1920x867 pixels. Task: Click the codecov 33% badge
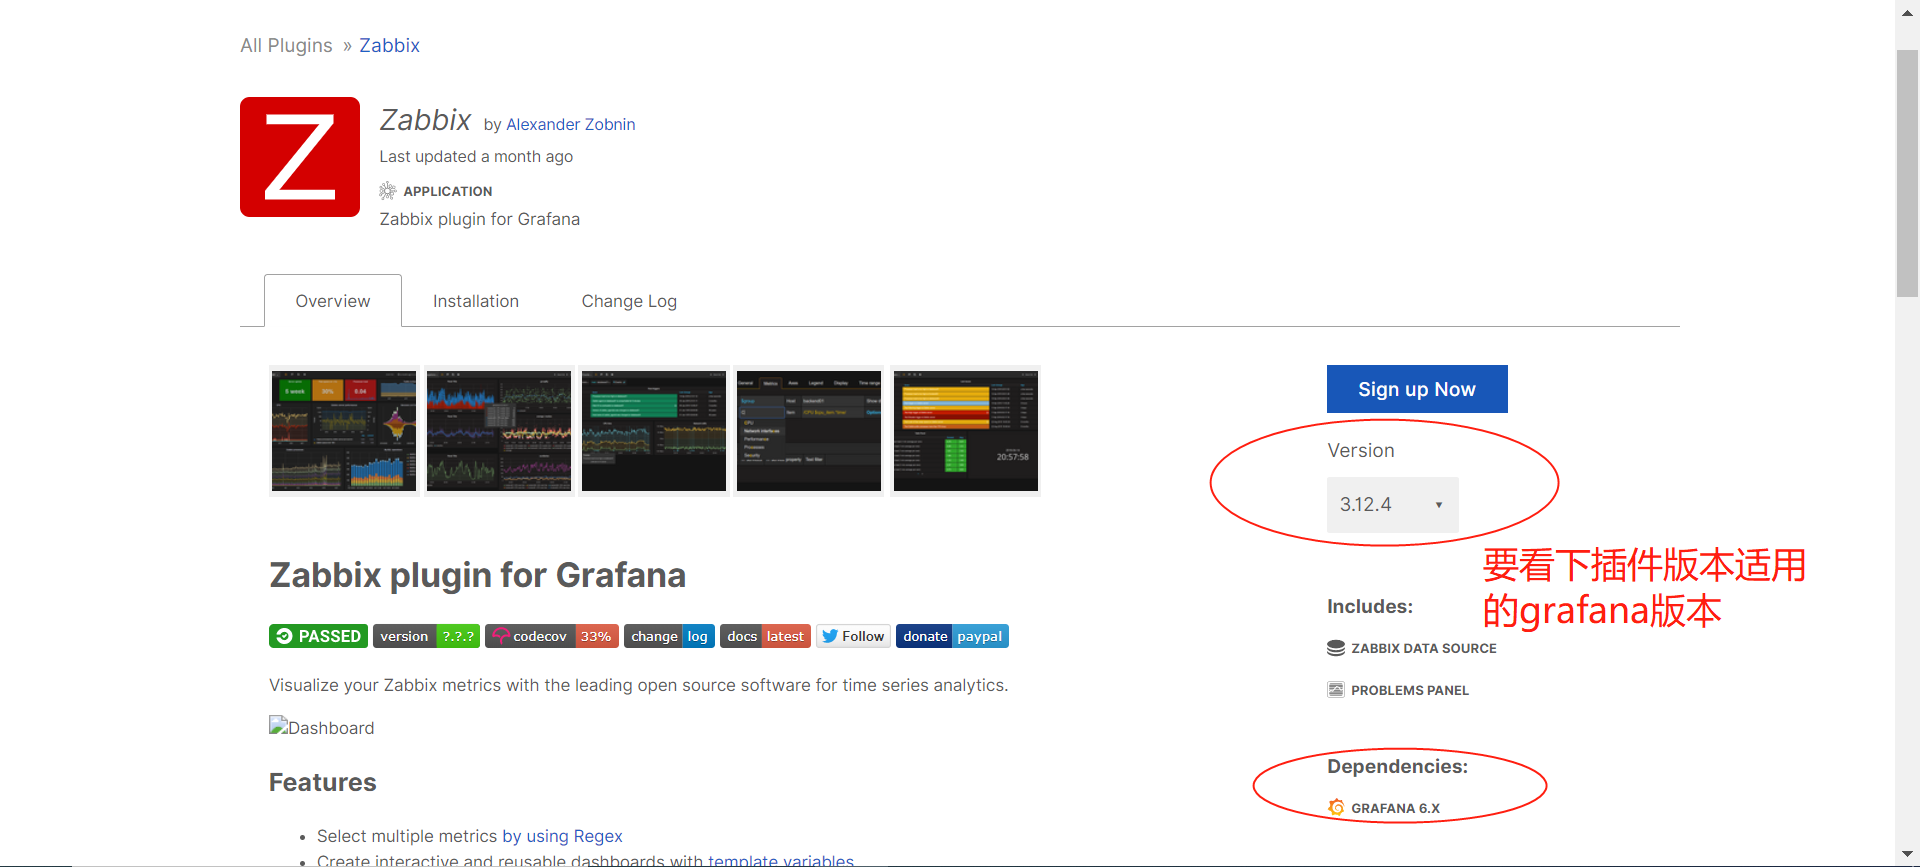(x=552, y=636)
